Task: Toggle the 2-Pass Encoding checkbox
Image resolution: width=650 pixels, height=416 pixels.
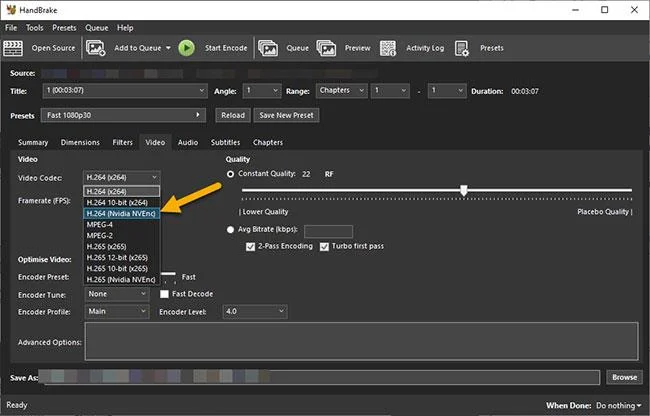Action: (250, 247)
